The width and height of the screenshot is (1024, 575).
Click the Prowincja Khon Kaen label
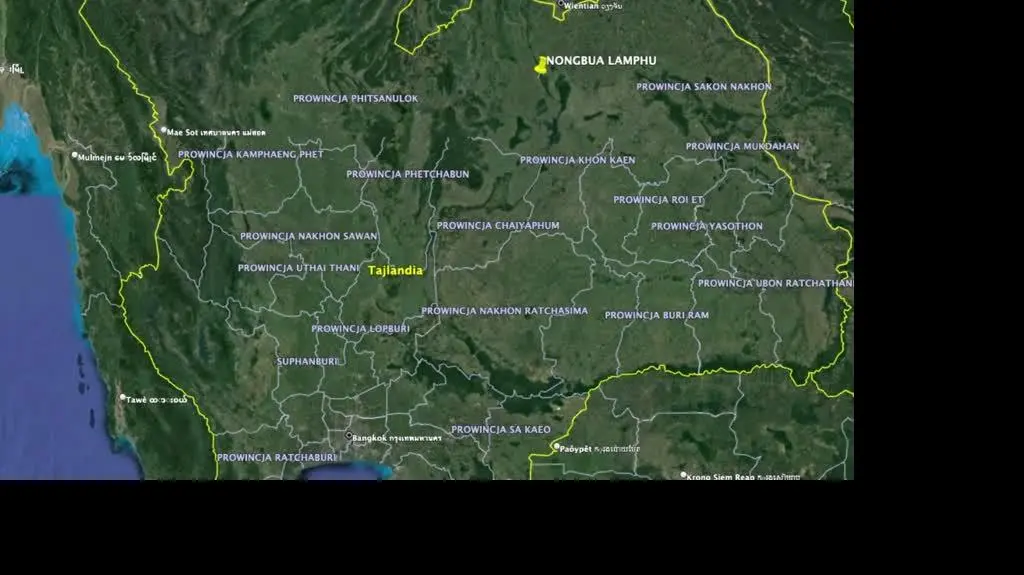pos(577,160)
